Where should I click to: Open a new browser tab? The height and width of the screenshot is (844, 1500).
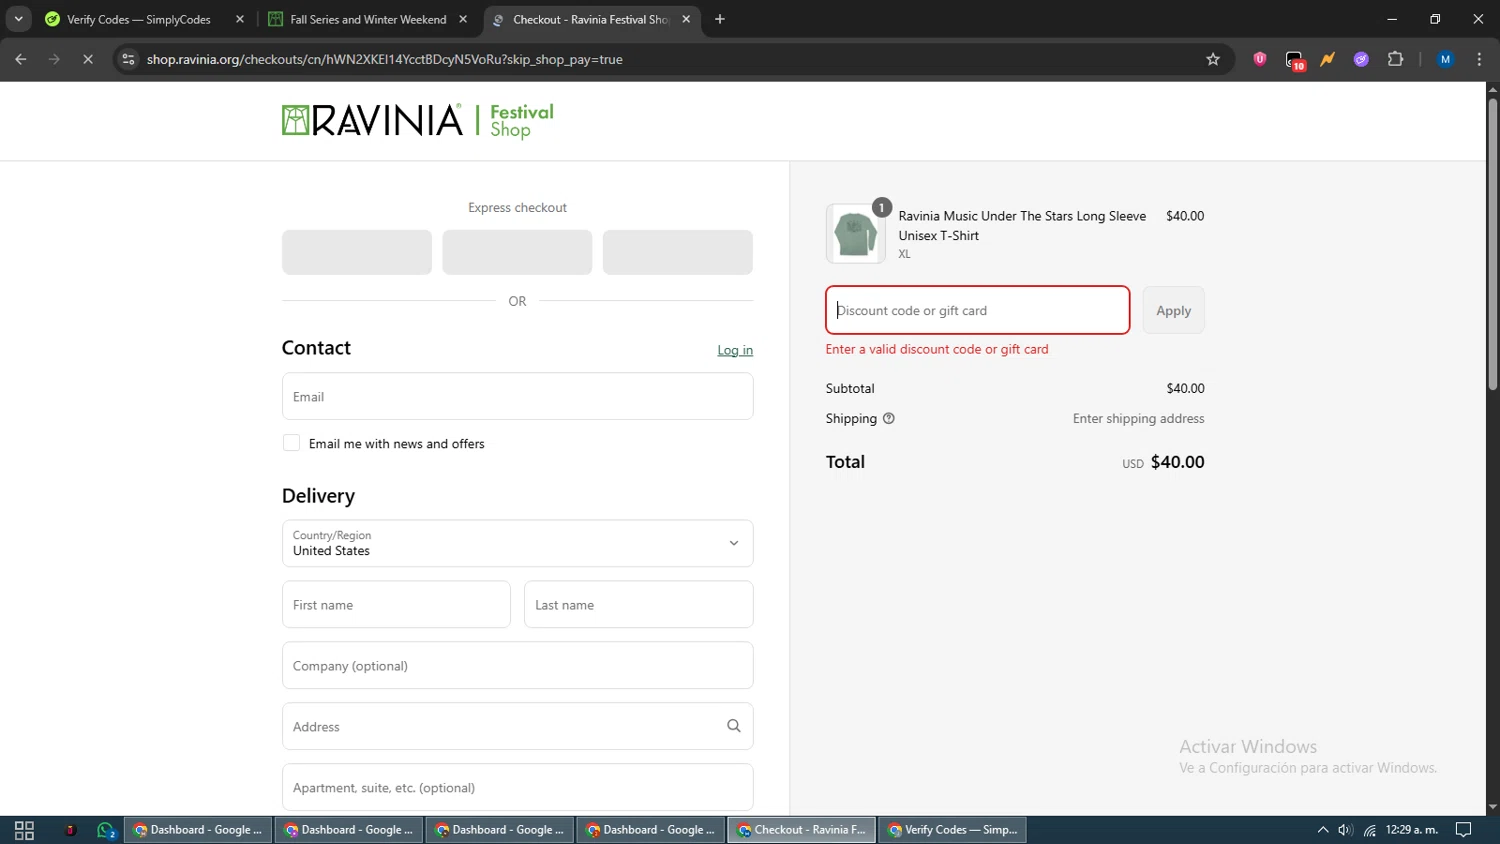pyautogui.click(x=720, y=19)
